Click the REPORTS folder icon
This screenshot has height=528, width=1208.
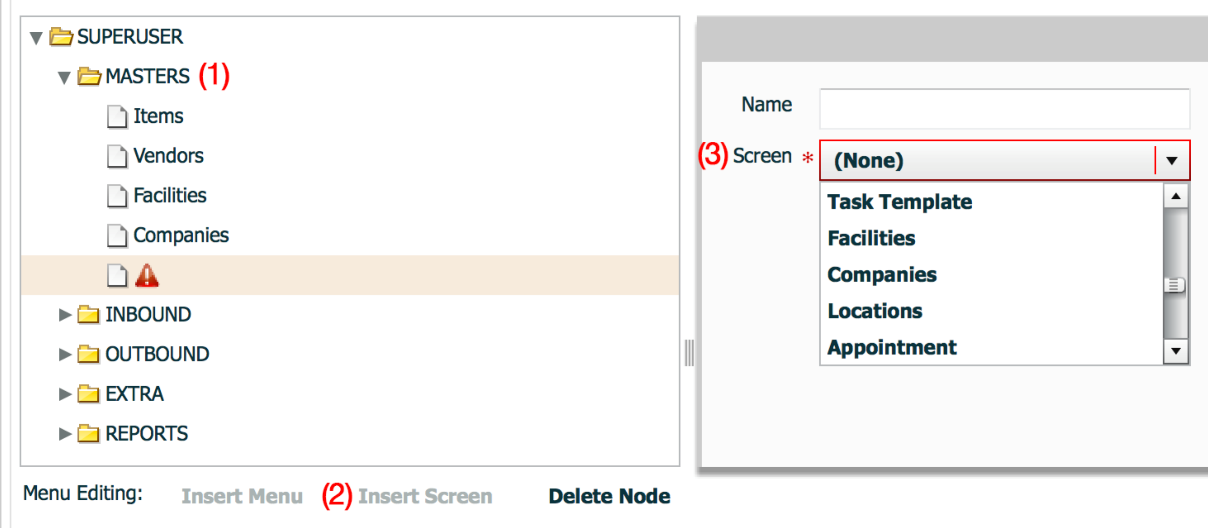tap(89, 434)
